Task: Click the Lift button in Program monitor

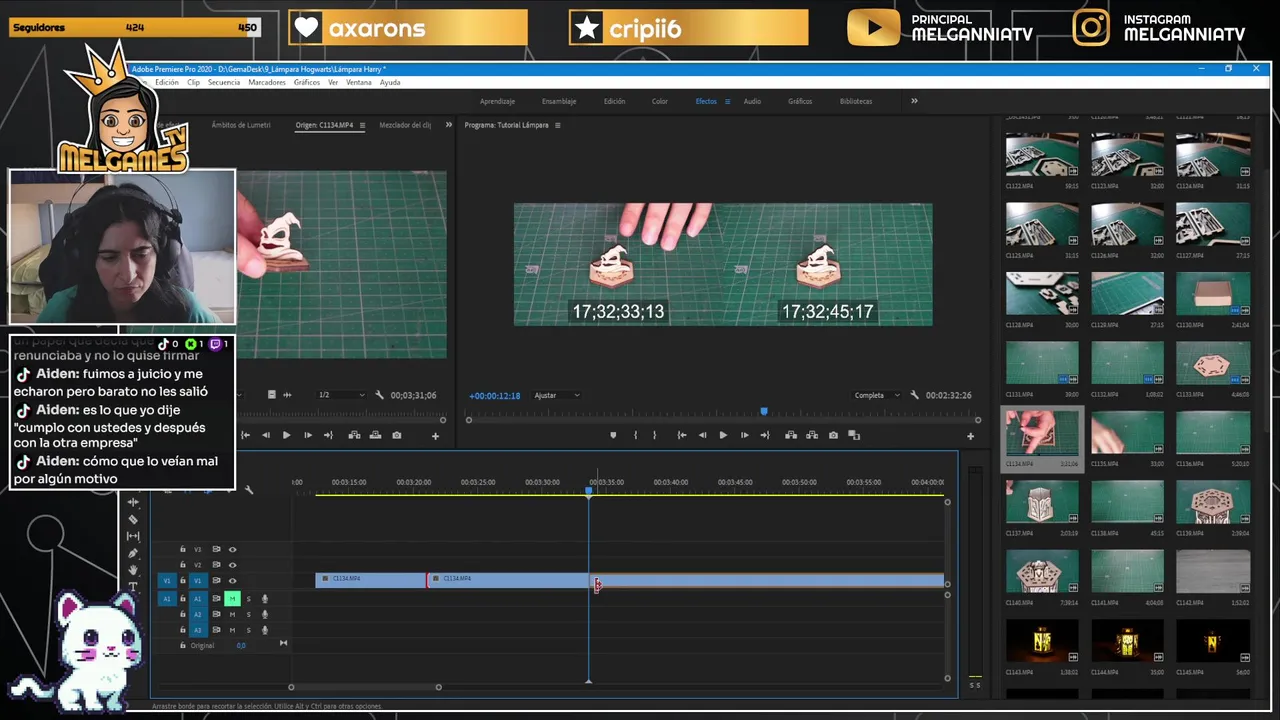Action: (791, 435)
